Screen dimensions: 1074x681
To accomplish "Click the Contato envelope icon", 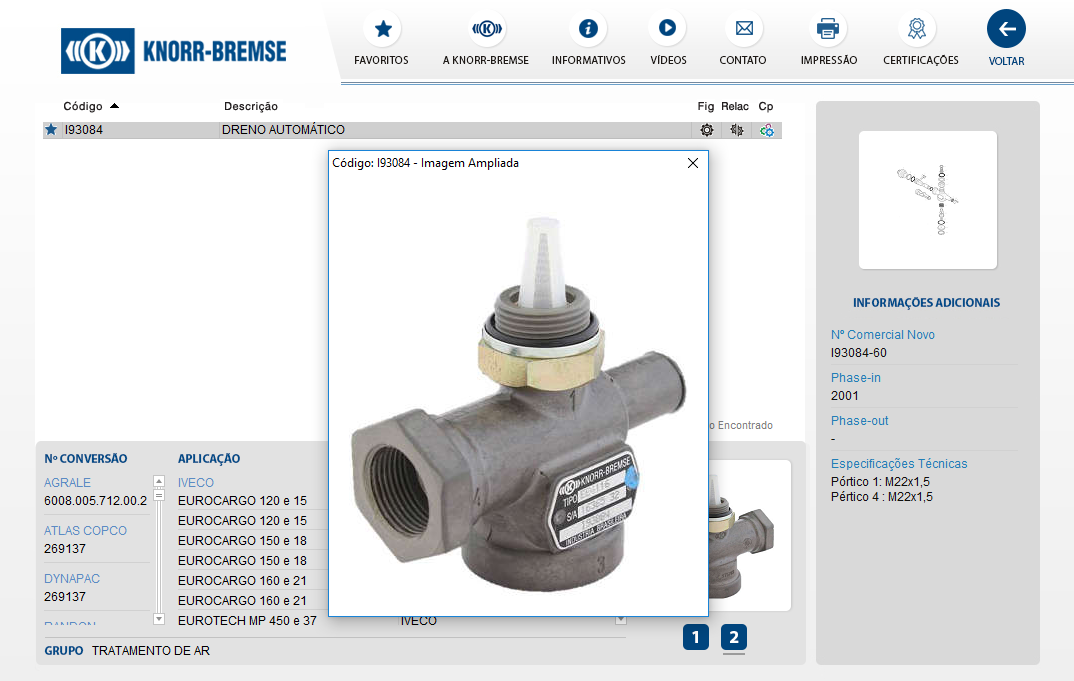I will 743,29.
